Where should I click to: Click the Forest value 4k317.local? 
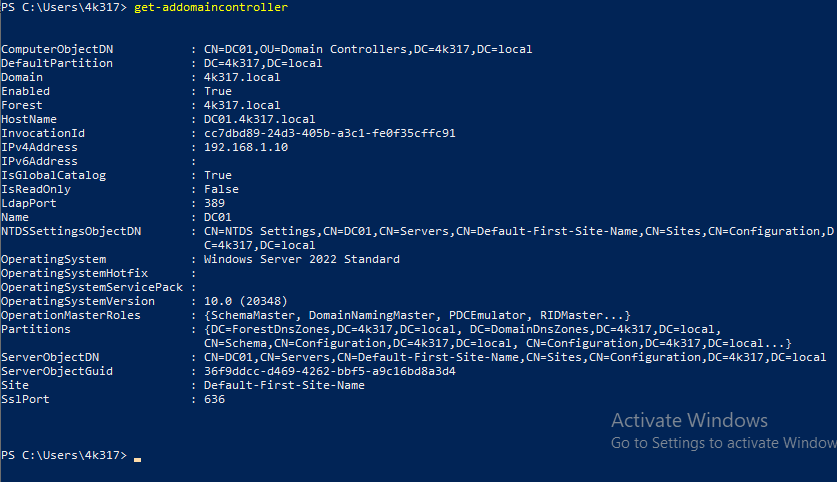click(x=242, y=105)
